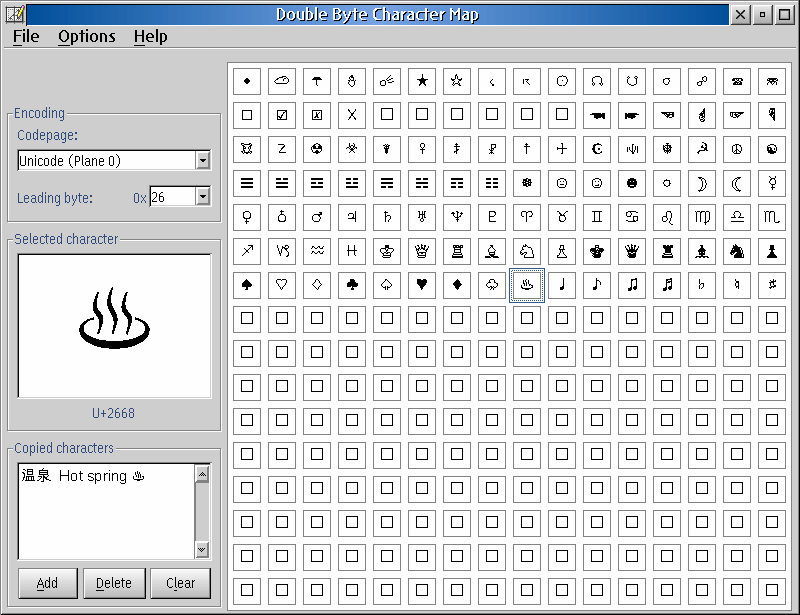This screenshot has height=615, width=800.
Task: Select the female sign character
Action: pos(247,217)
